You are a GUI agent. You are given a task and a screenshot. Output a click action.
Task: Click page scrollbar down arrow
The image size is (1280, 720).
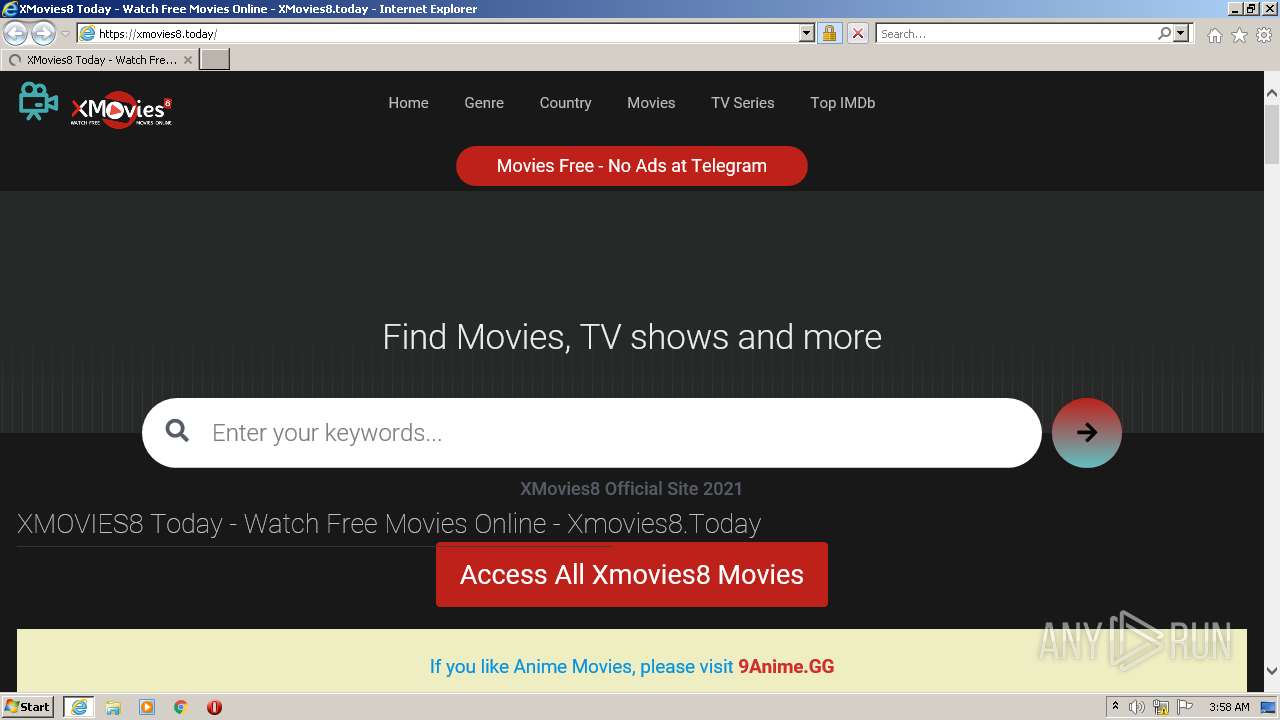pyautogui.click(x=1272, y=671)
